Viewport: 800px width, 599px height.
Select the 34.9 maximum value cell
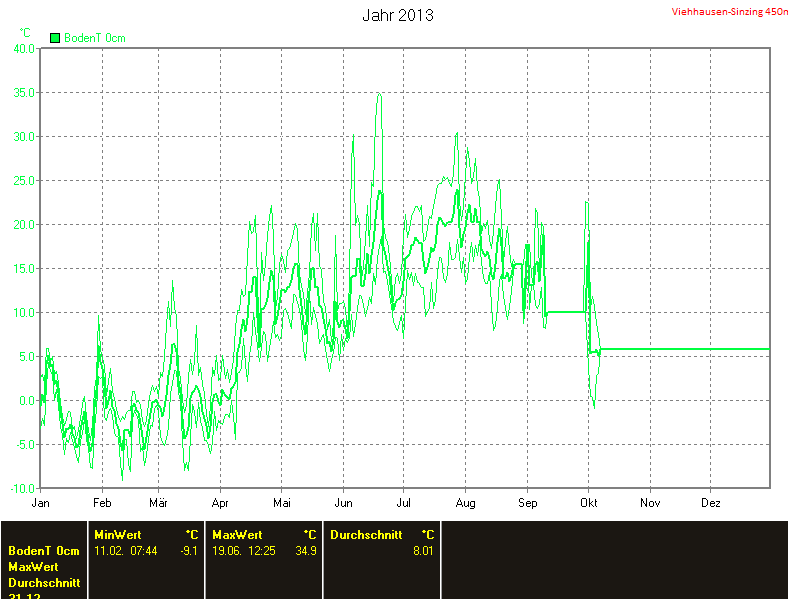(307, 551)
